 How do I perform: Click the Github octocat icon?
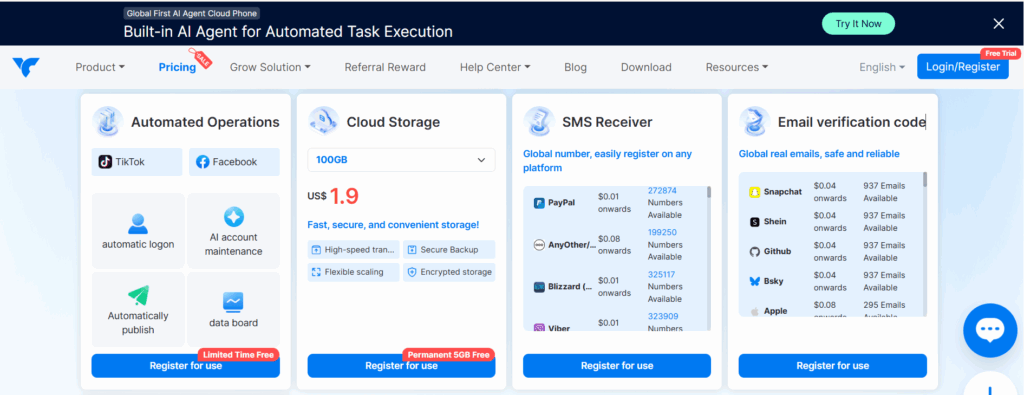(x=755, y=251)
